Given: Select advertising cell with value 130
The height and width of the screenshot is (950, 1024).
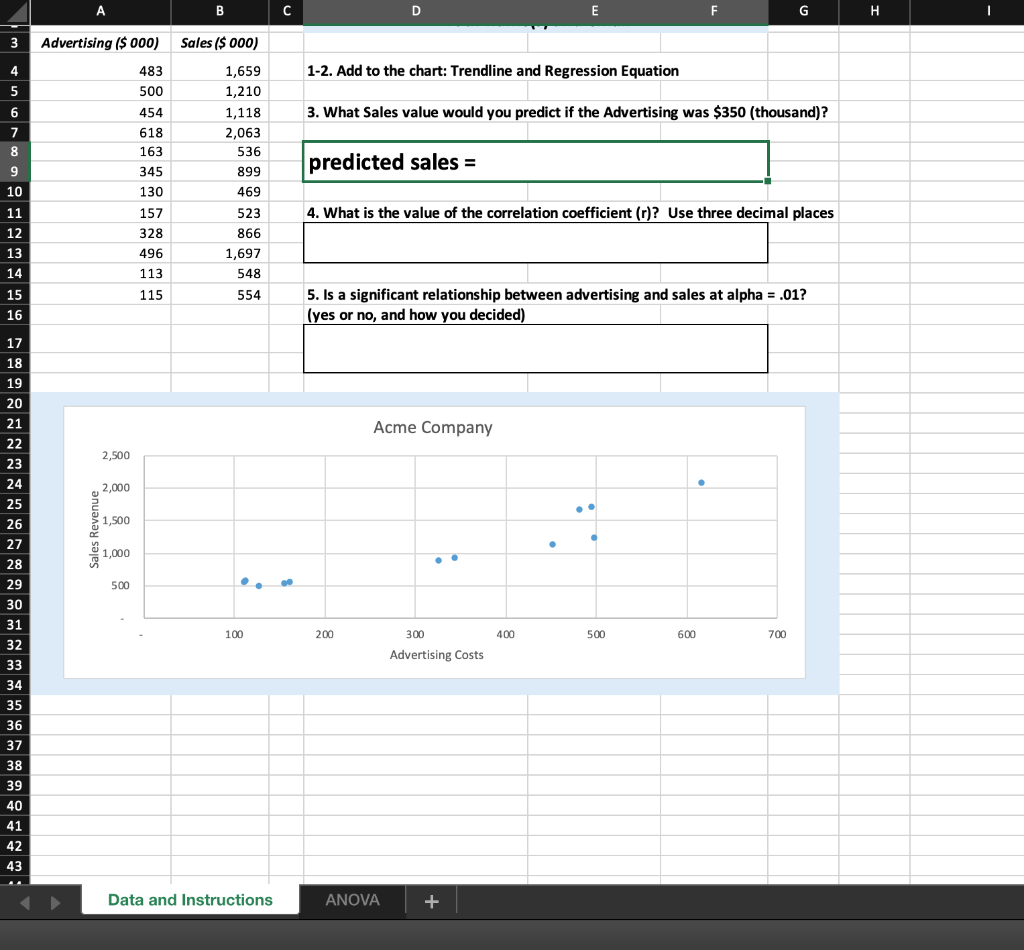Looking at the screenshot, I should 101,192.
